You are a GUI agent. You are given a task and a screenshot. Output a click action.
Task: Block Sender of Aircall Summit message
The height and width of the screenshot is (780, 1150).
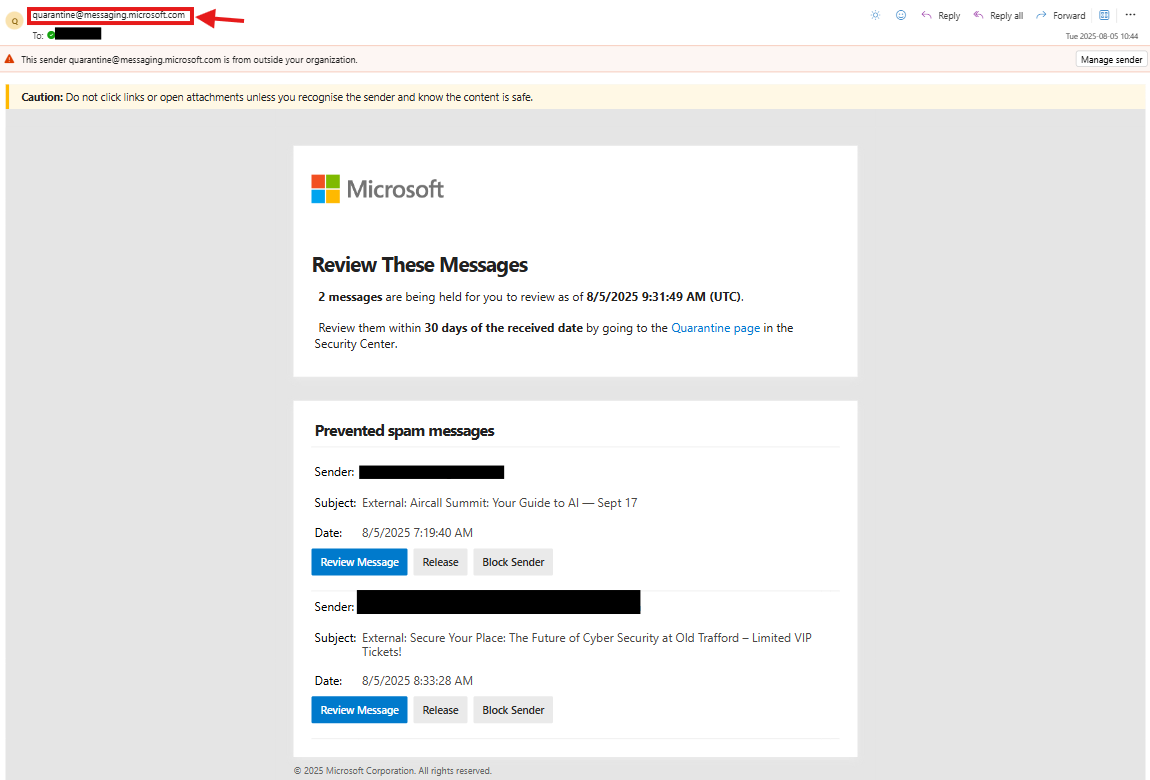(x=513, y=562)
